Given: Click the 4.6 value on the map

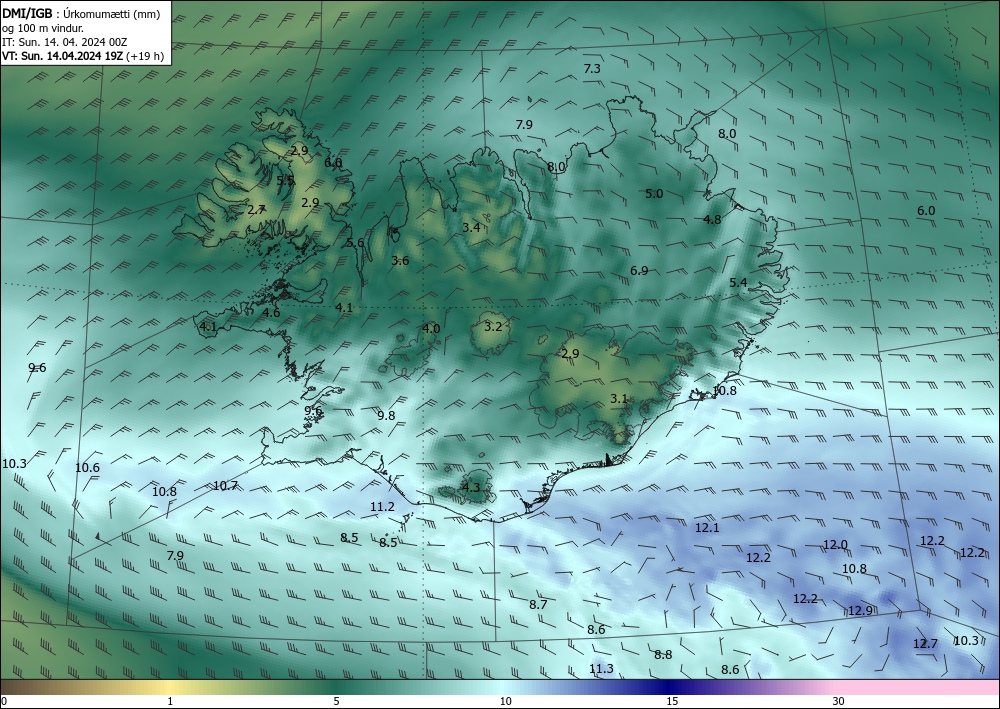Looking at the screenshot, I should (271, 312).
